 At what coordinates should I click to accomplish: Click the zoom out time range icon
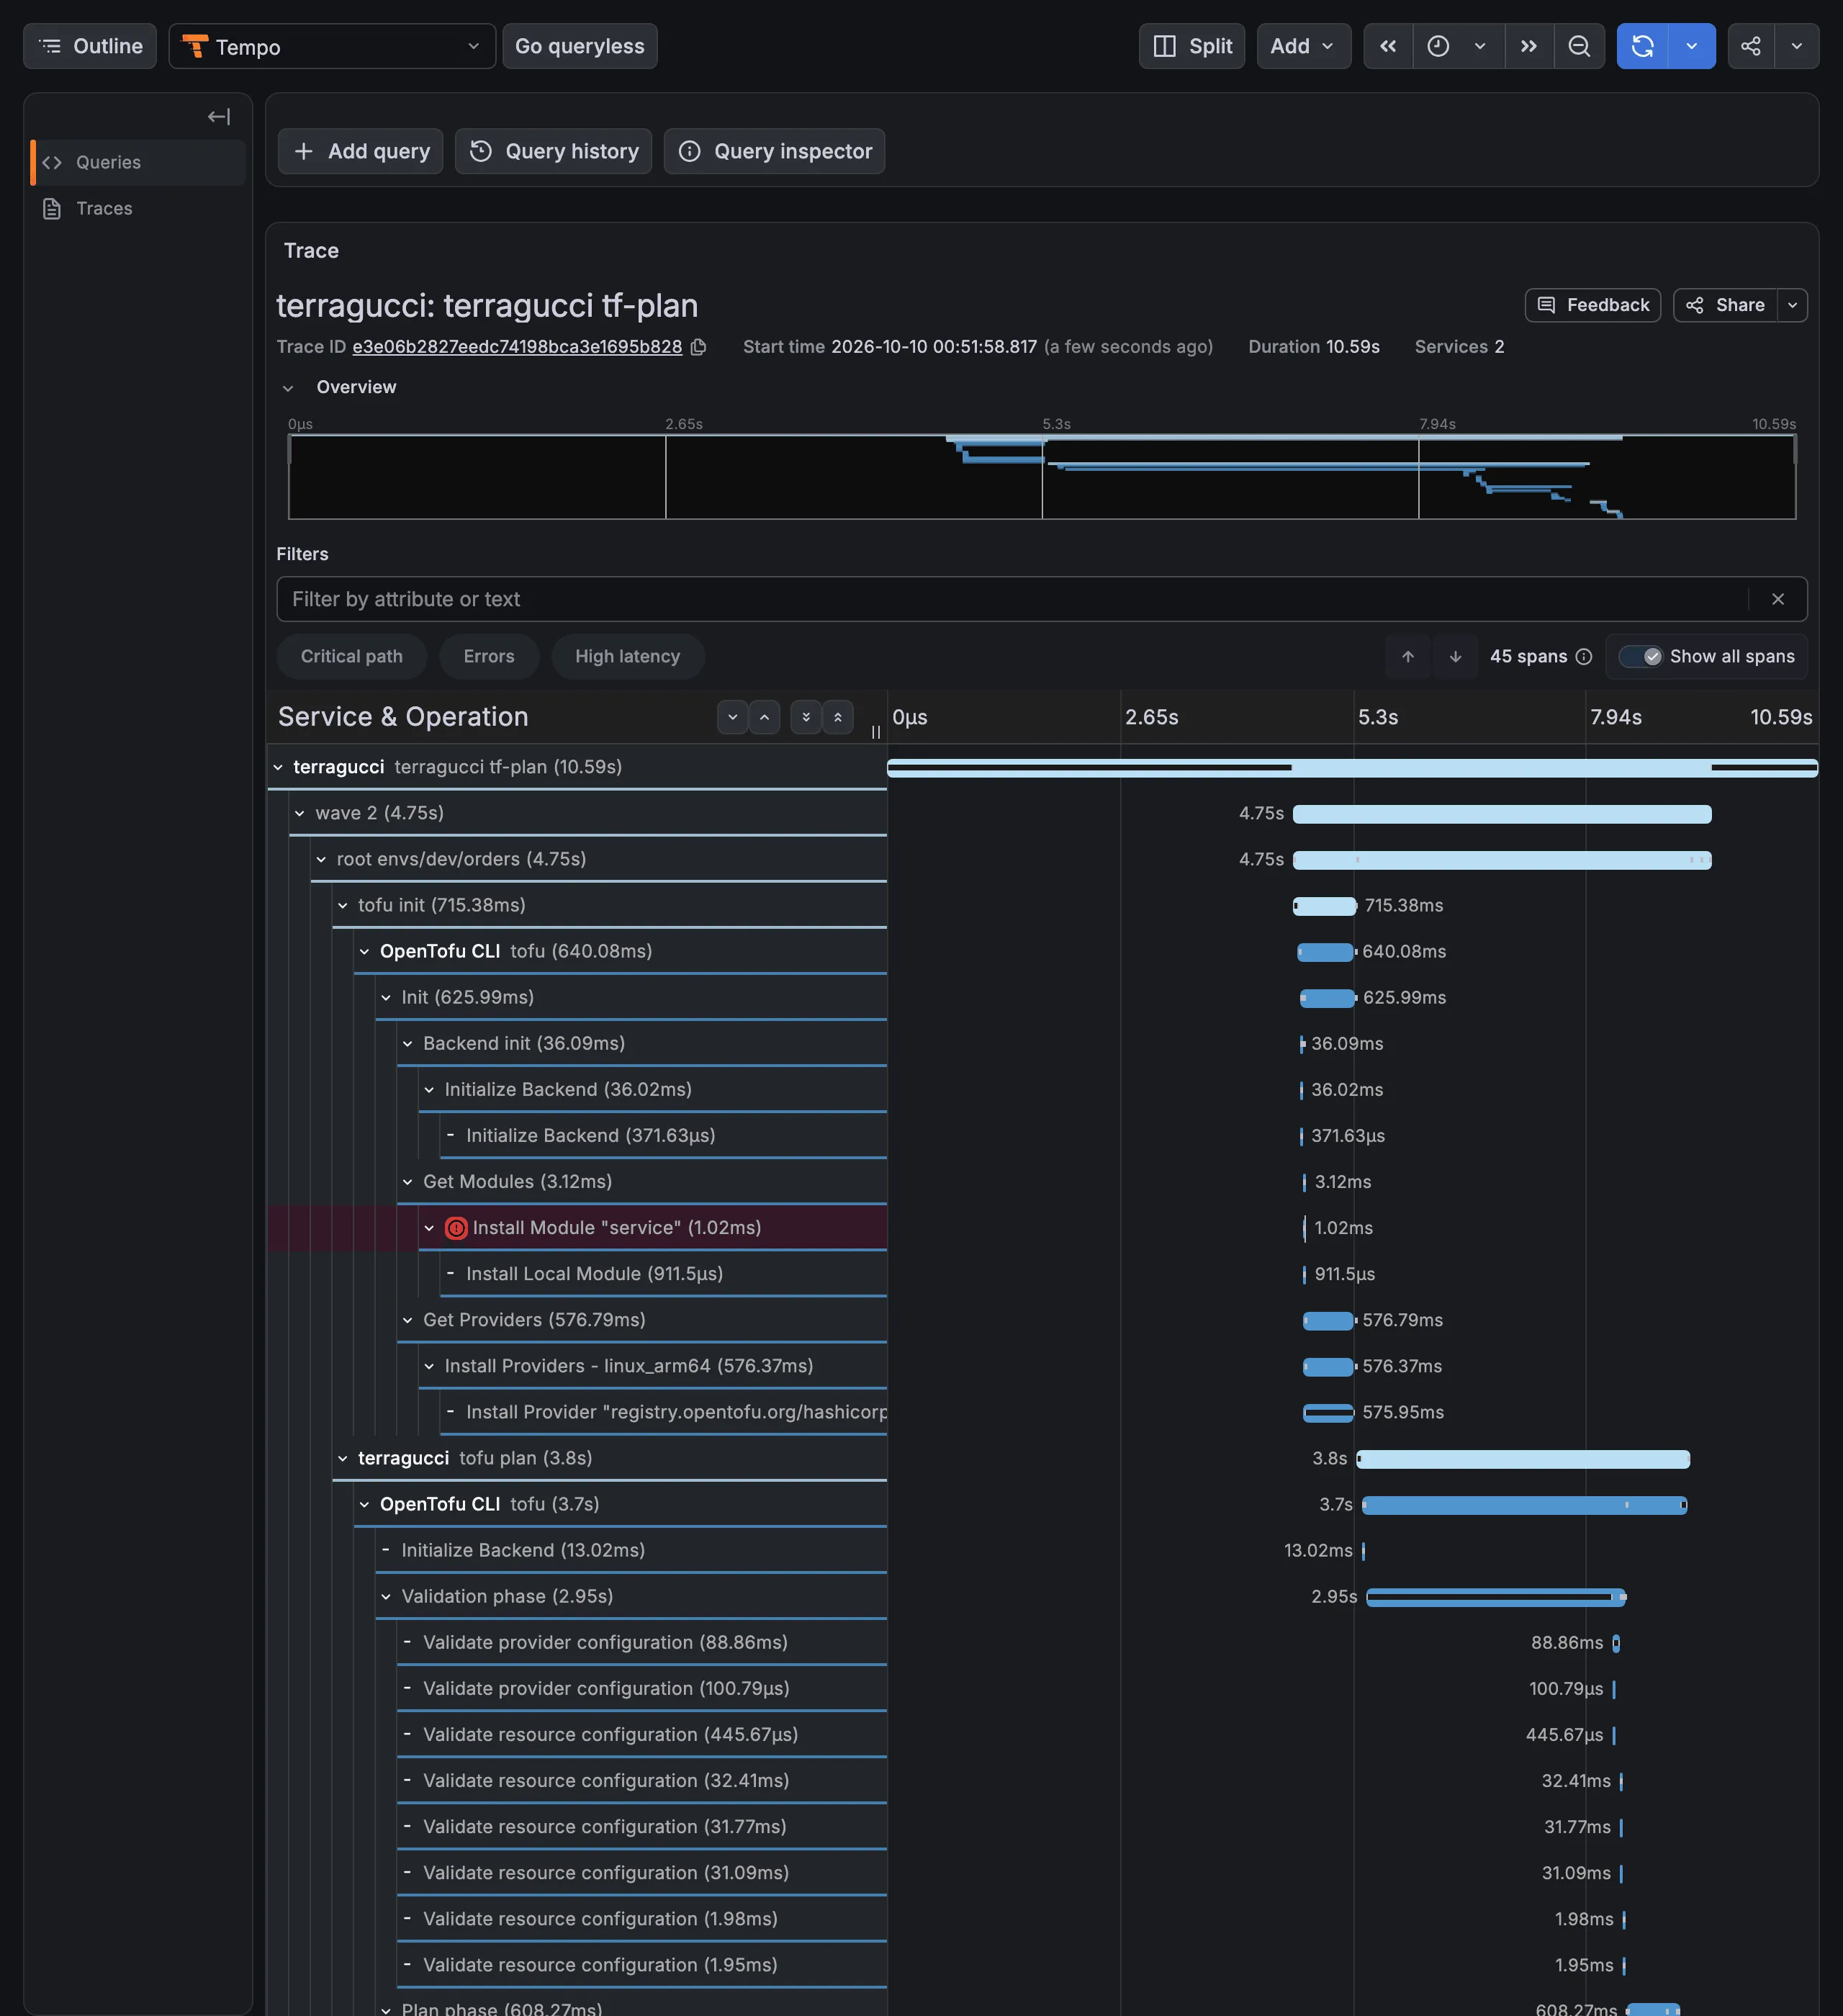[x=1579, y=46]
